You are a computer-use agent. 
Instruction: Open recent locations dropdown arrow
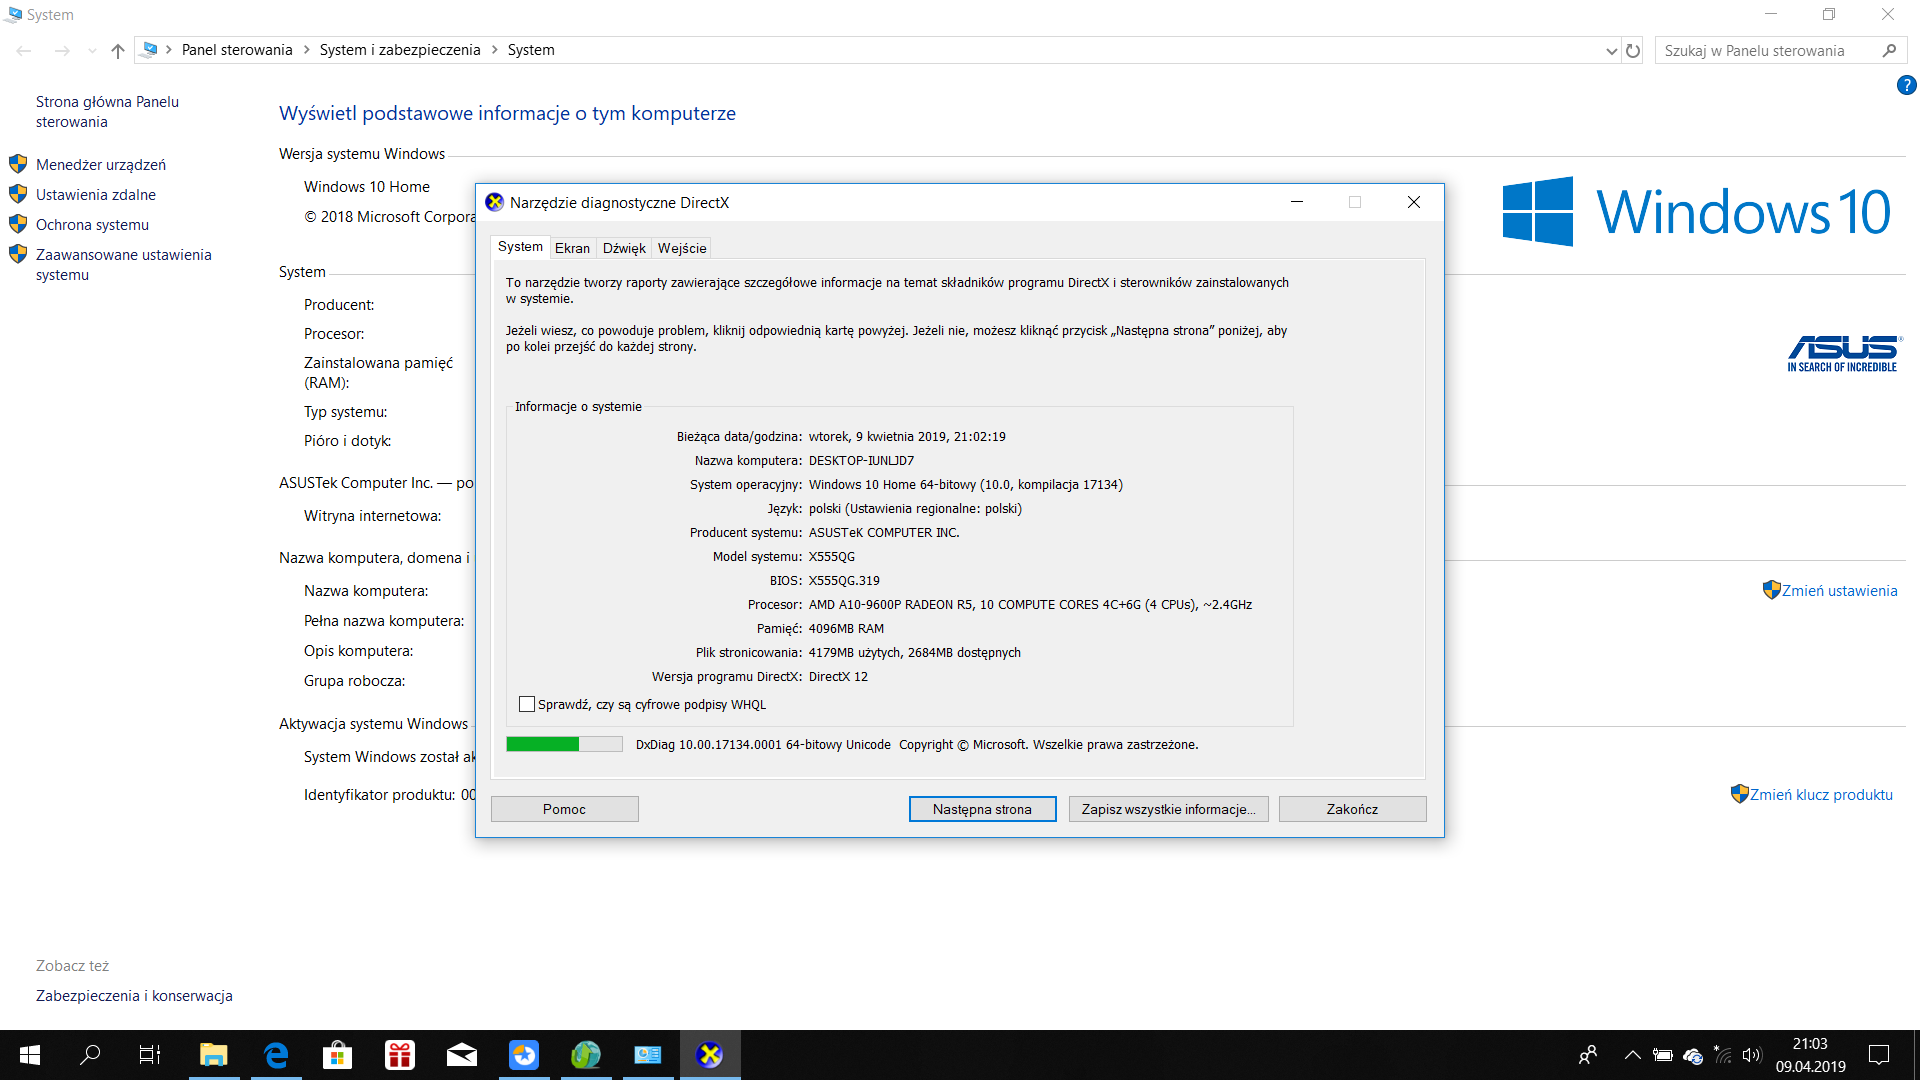pyautogui.click(x=92, y=50)
